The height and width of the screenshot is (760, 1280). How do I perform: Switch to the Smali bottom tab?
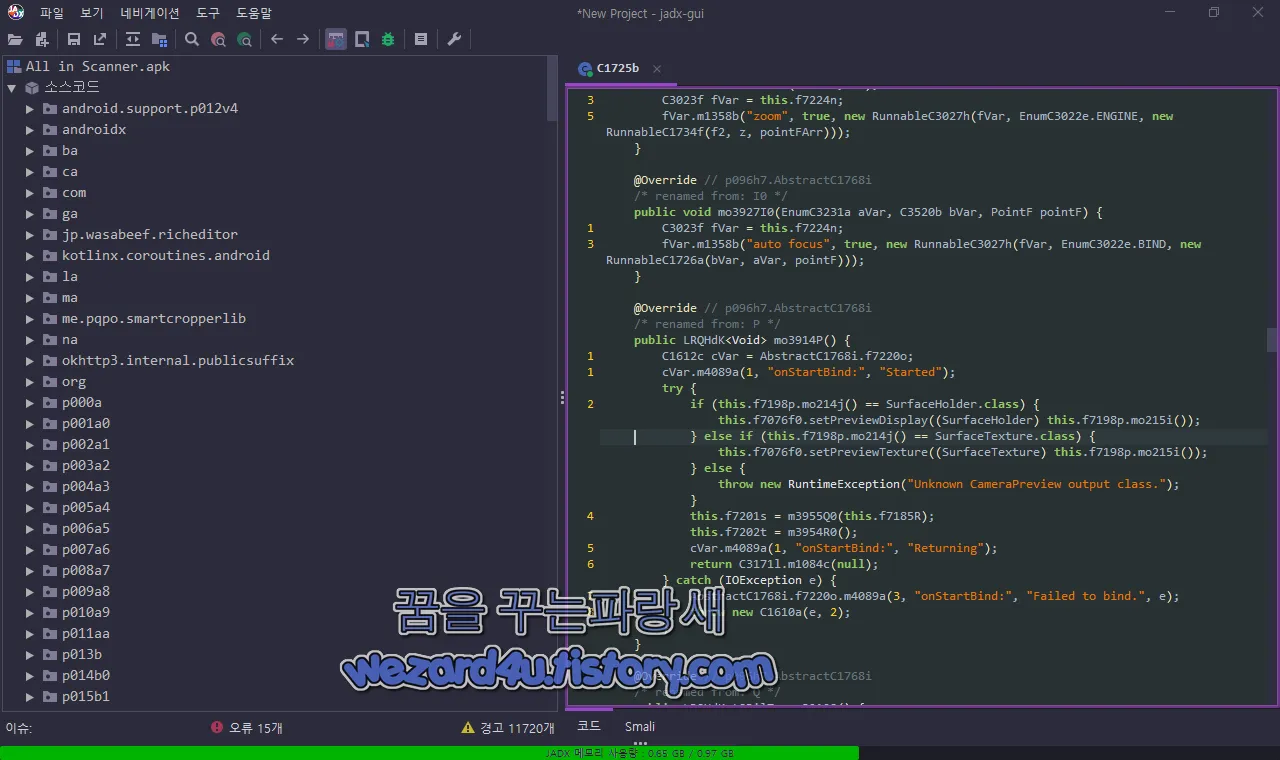[x=640, y=726]
